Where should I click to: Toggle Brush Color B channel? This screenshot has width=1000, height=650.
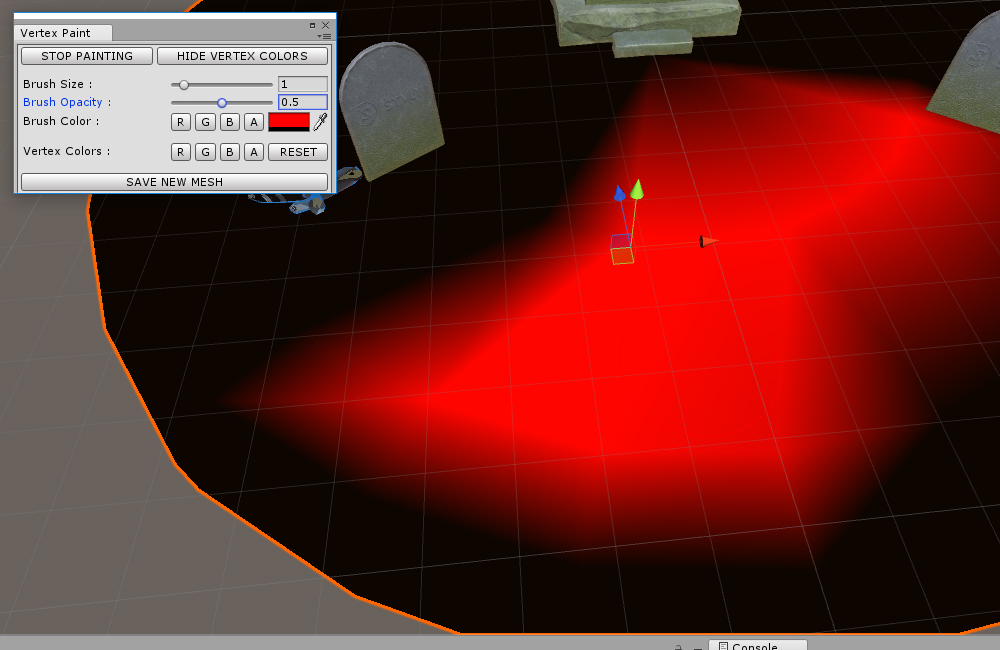(230, 122)
